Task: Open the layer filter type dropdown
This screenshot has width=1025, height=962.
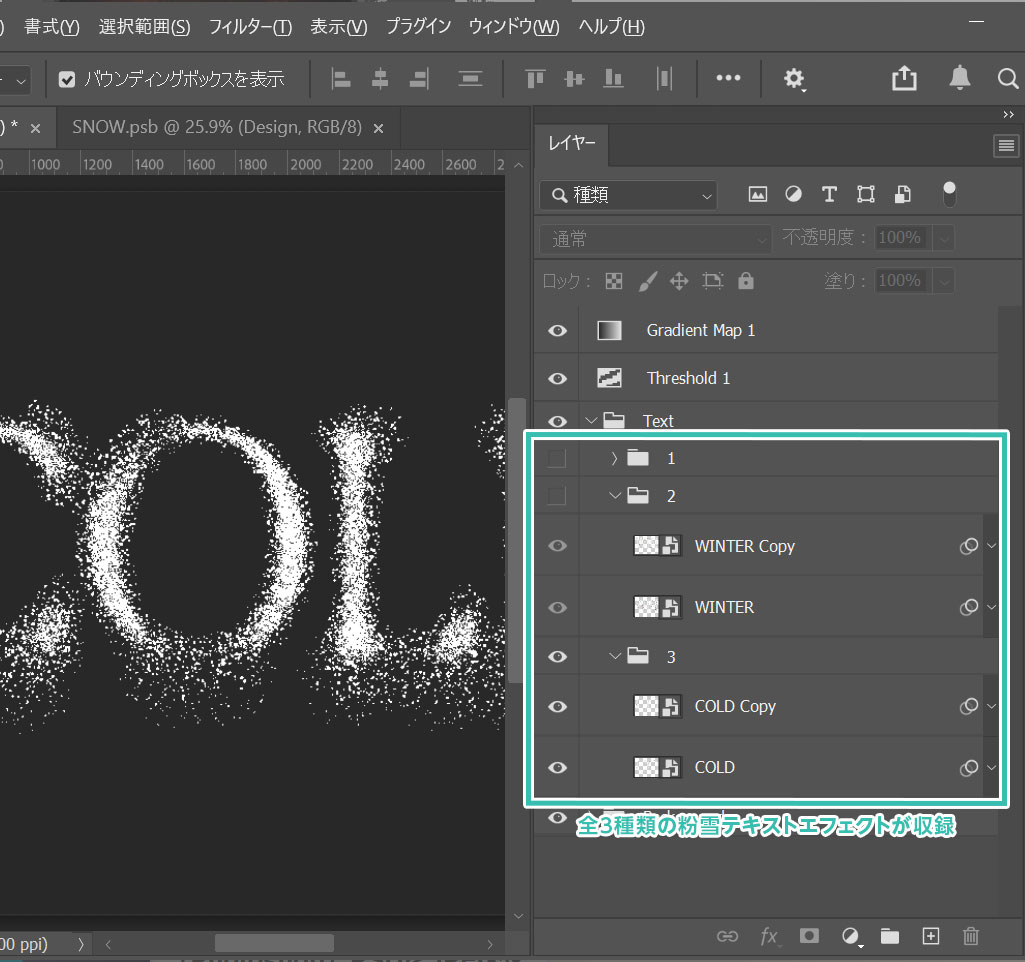Action: tap(628, 195)
